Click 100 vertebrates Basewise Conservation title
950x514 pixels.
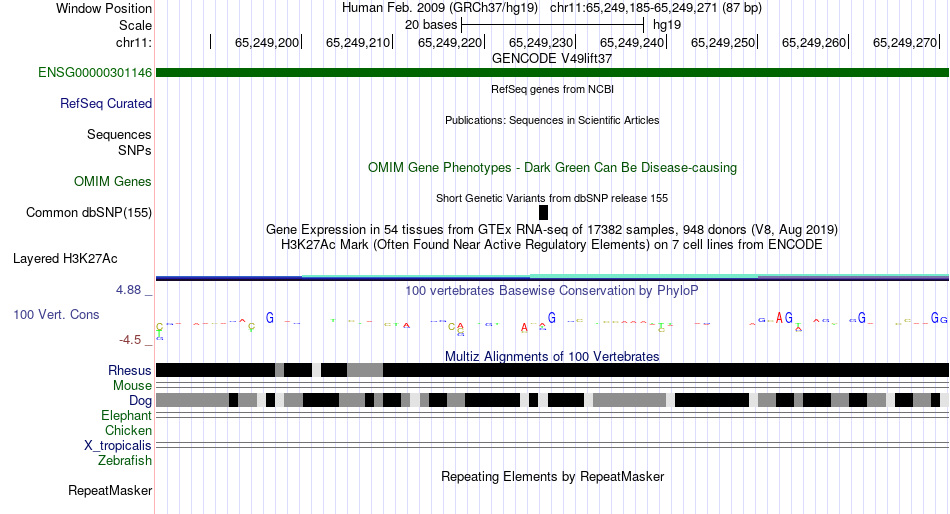coord(552,291)
